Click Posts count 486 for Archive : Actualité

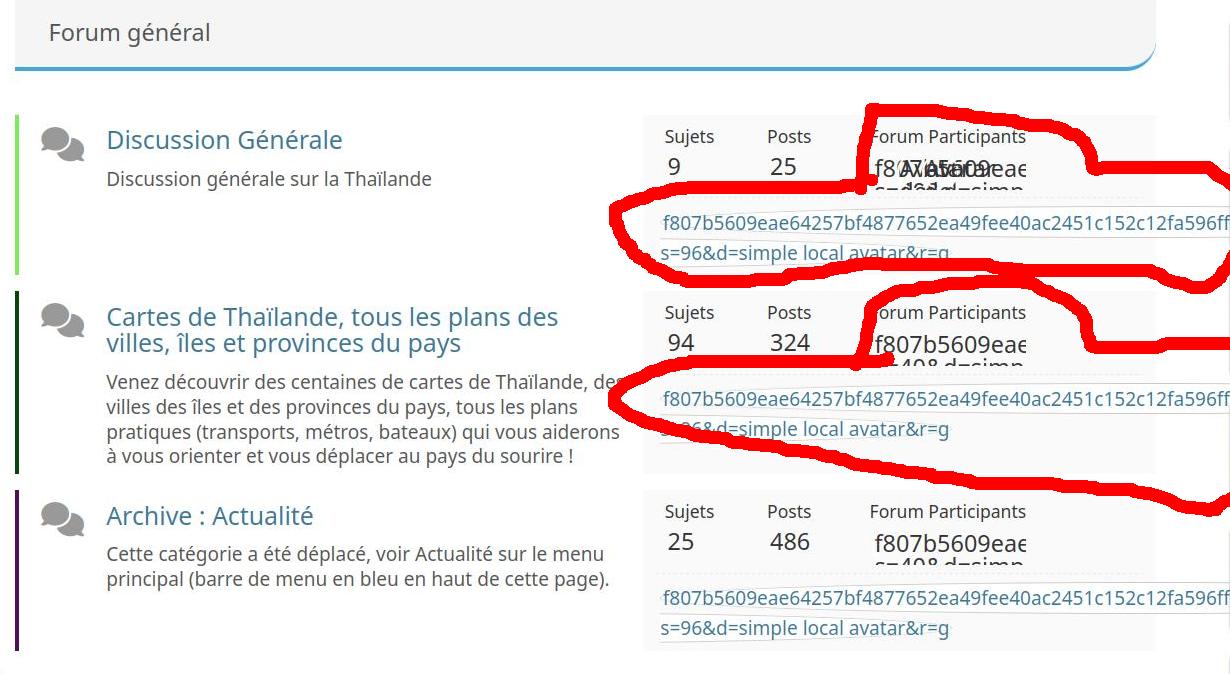(789, 542)
